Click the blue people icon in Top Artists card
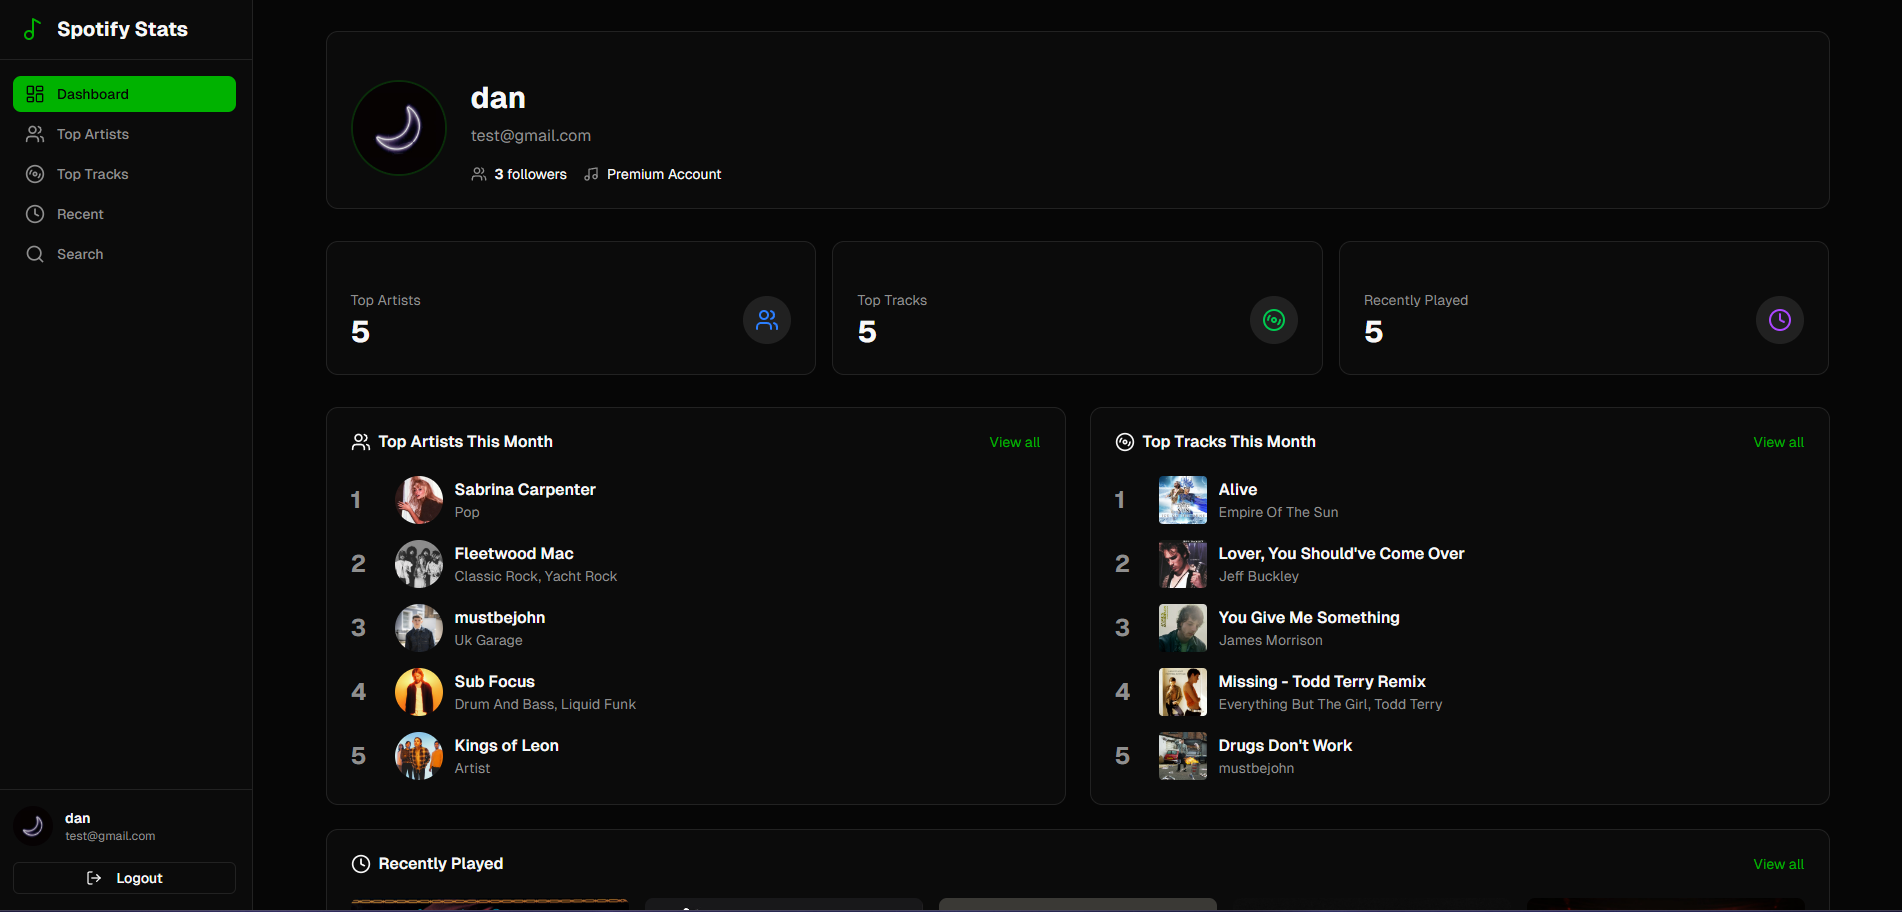Image resolution: width=1902 pixels, height=912 pixels. [767, 320]
